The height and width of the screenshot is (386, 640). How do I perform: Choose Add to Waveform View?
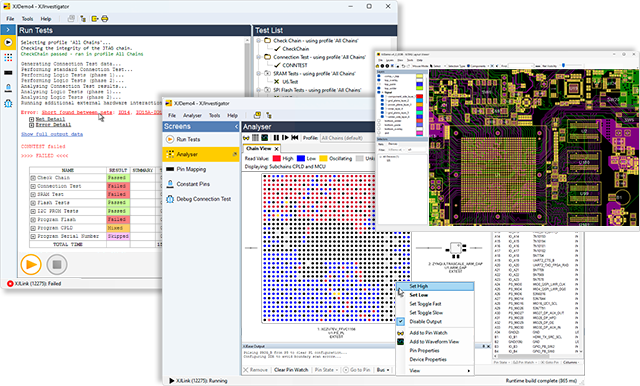click(x=435, y=342)
